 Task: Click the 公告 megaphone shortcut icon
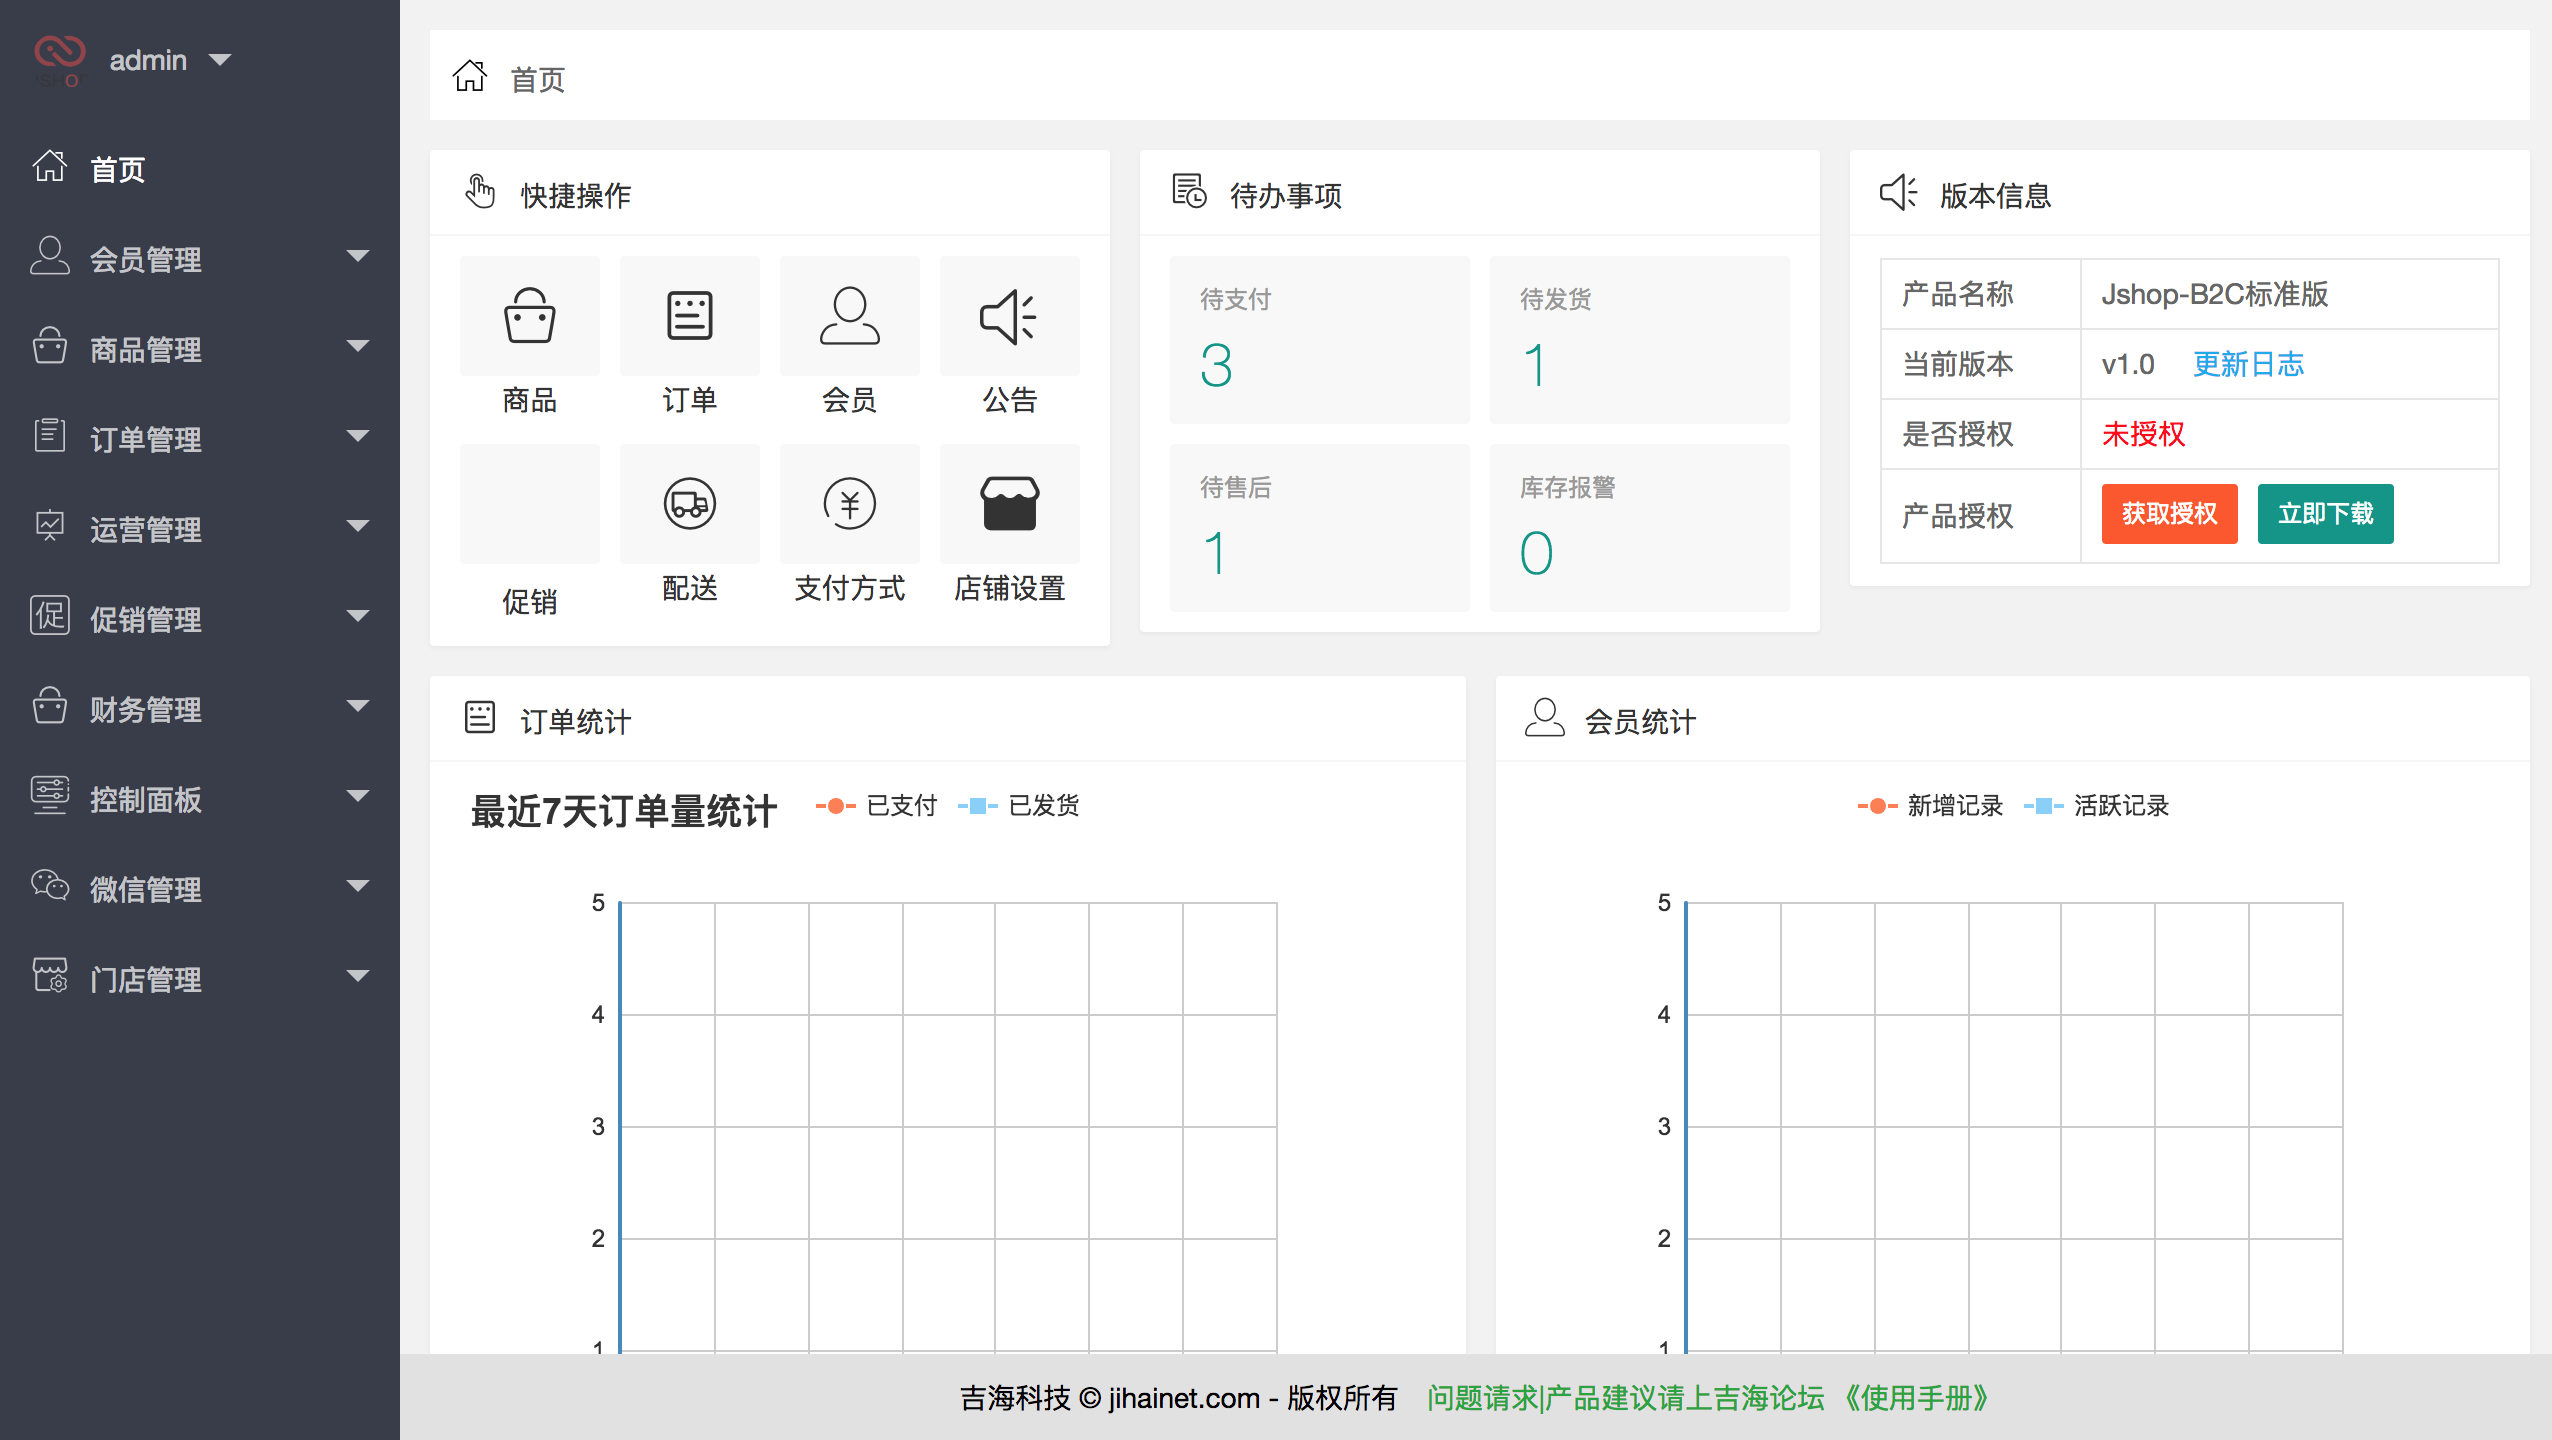[1009, 317]
